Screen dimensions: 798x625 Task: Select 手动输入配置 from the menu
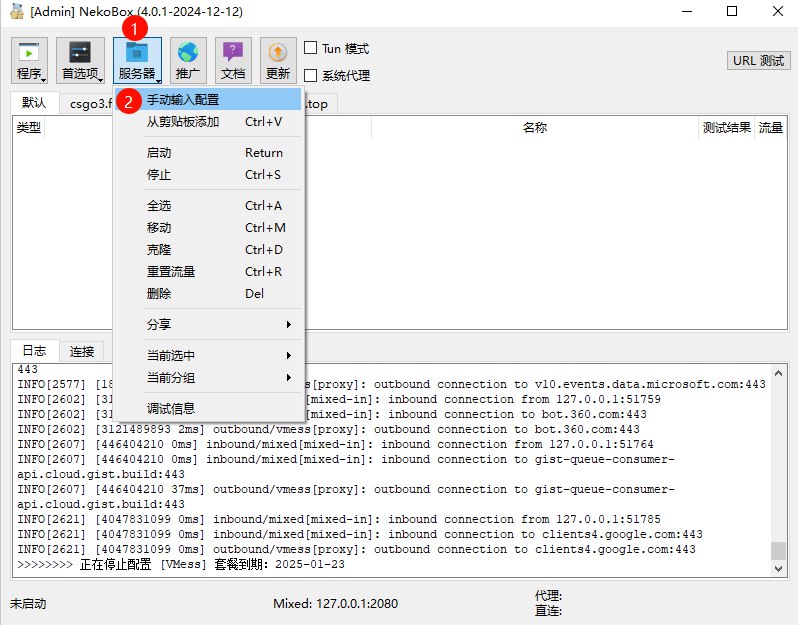point(183,100)
